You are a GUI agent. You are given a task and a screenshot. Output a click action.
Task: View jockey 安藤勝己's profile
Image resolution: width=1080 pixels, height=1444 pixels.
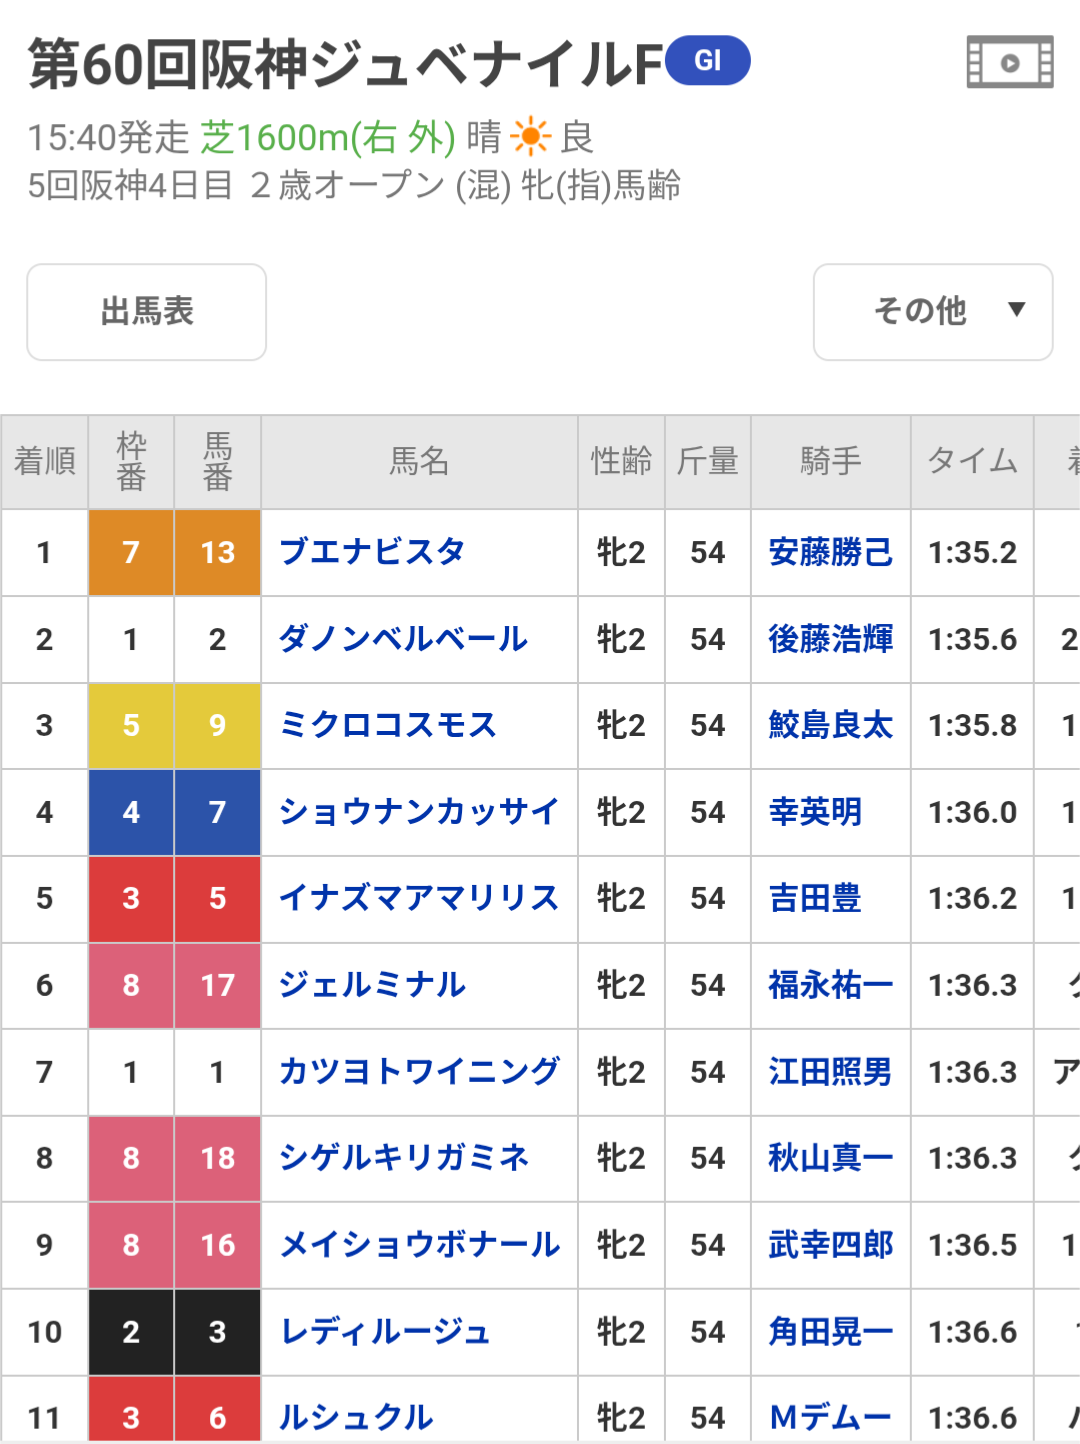(x=830, y=552)
